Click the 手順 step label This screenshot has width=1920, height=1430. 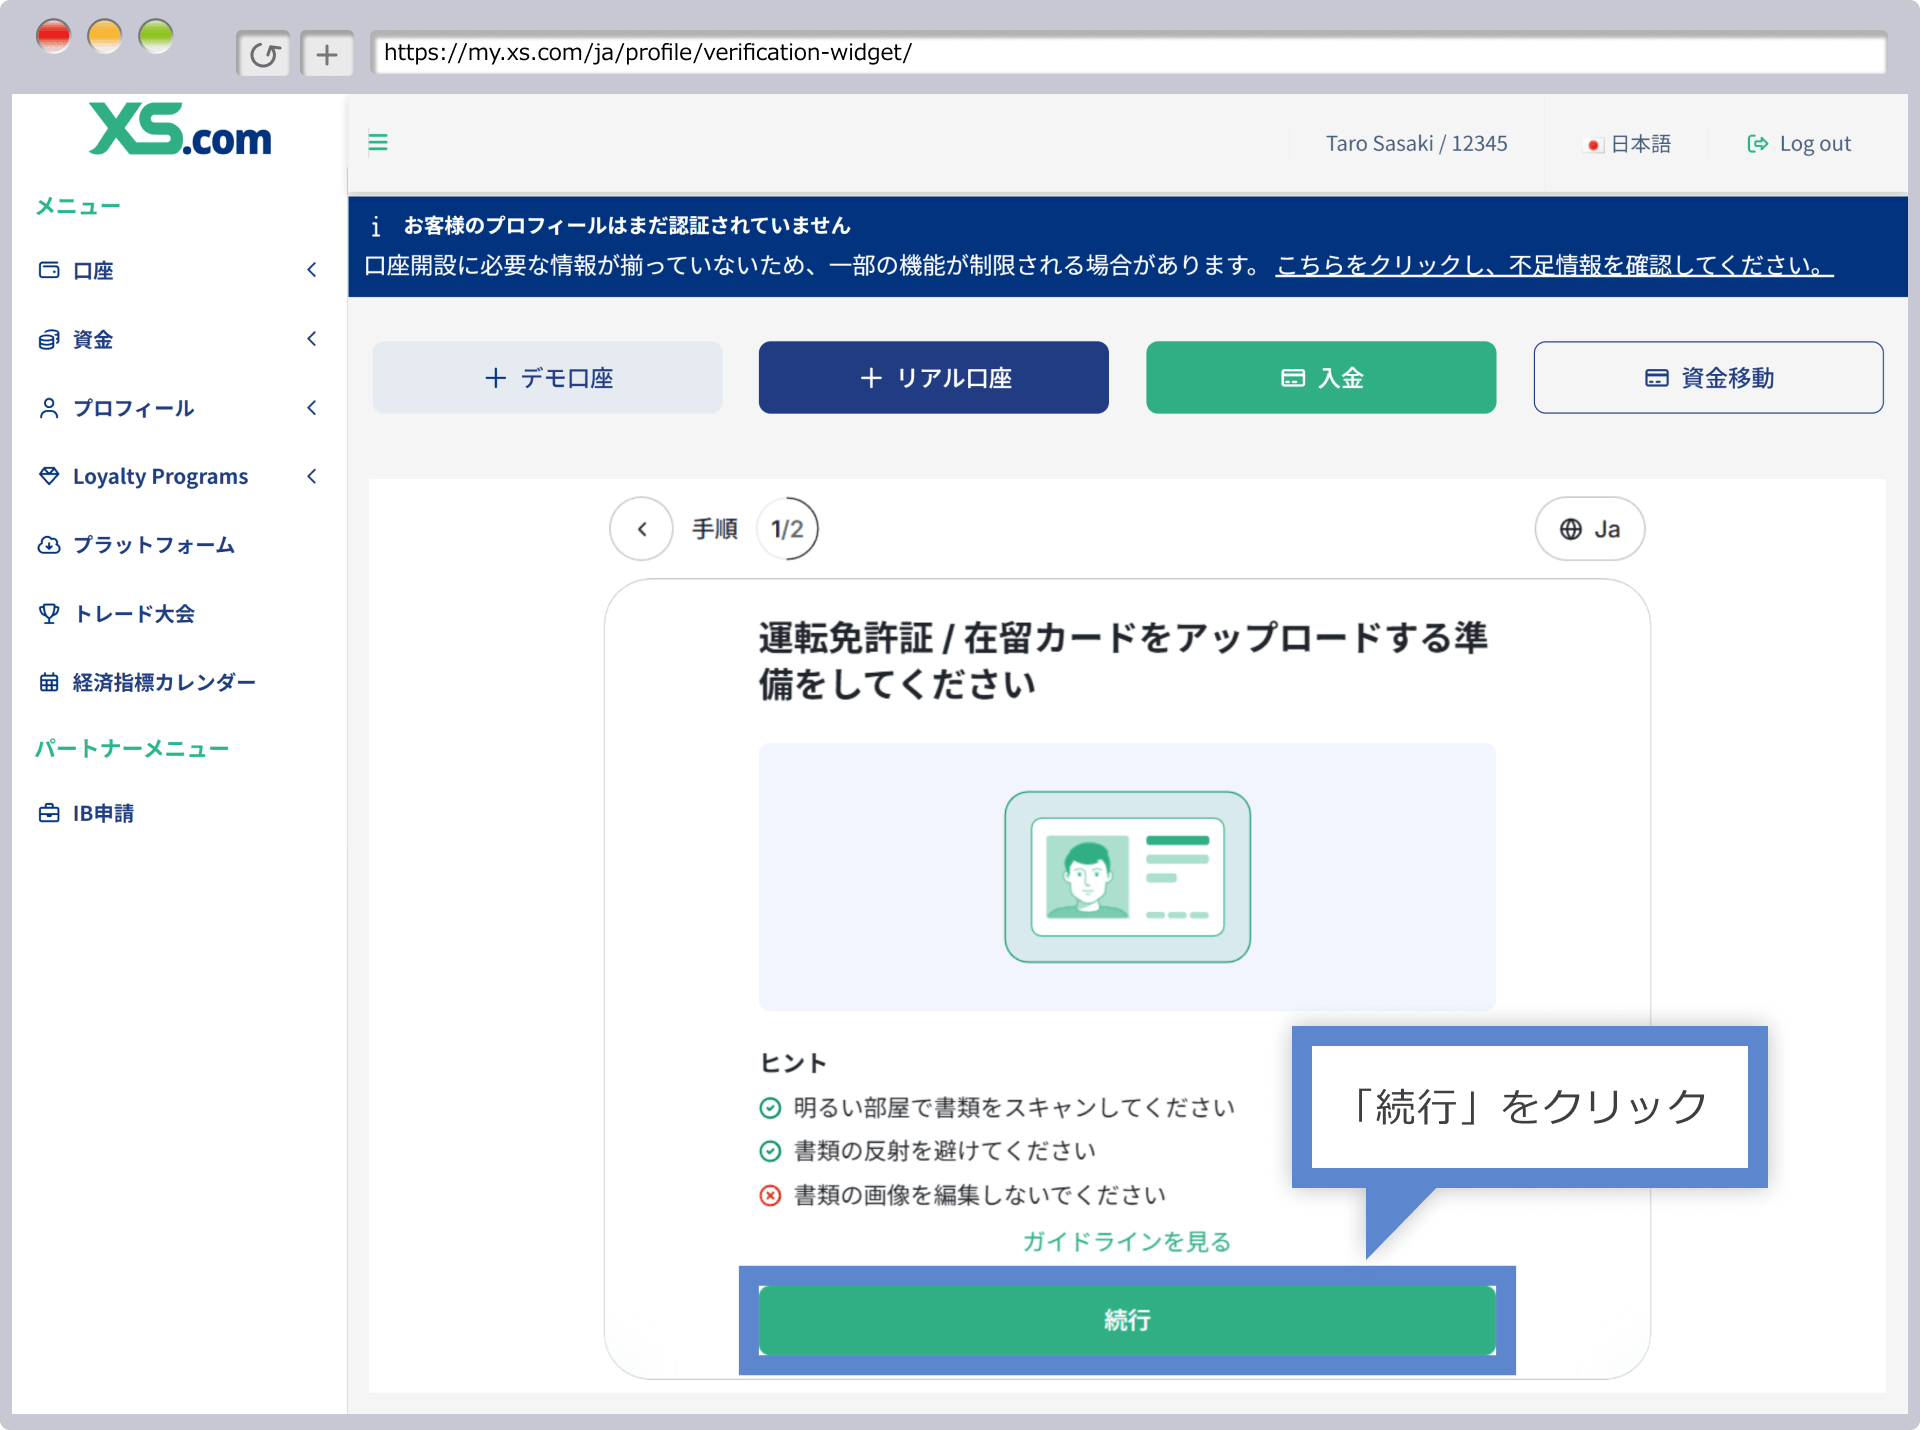tap(715, 529)
